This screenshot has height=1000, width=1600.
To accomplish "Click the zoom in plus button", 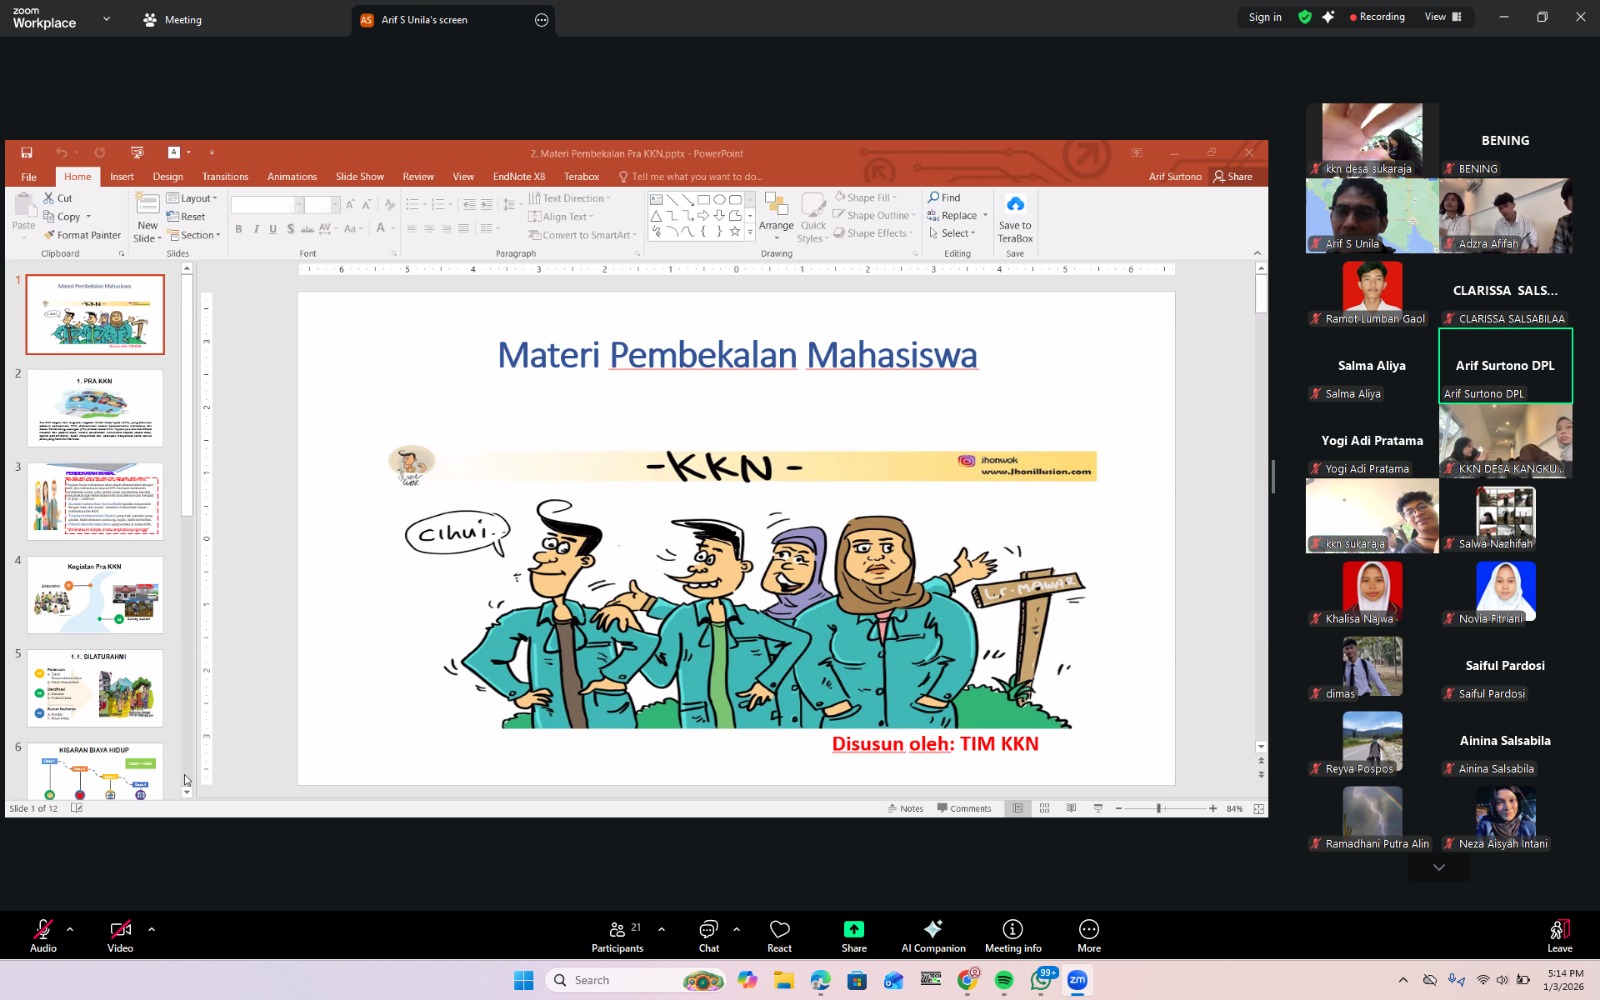I will [x=1212, y=808].
